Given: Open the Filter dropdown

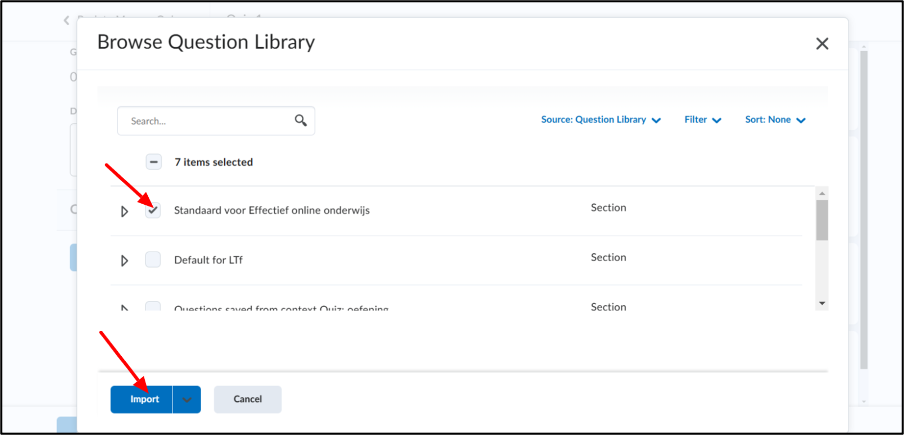Looking at the screenshot, I should (703, 120).
